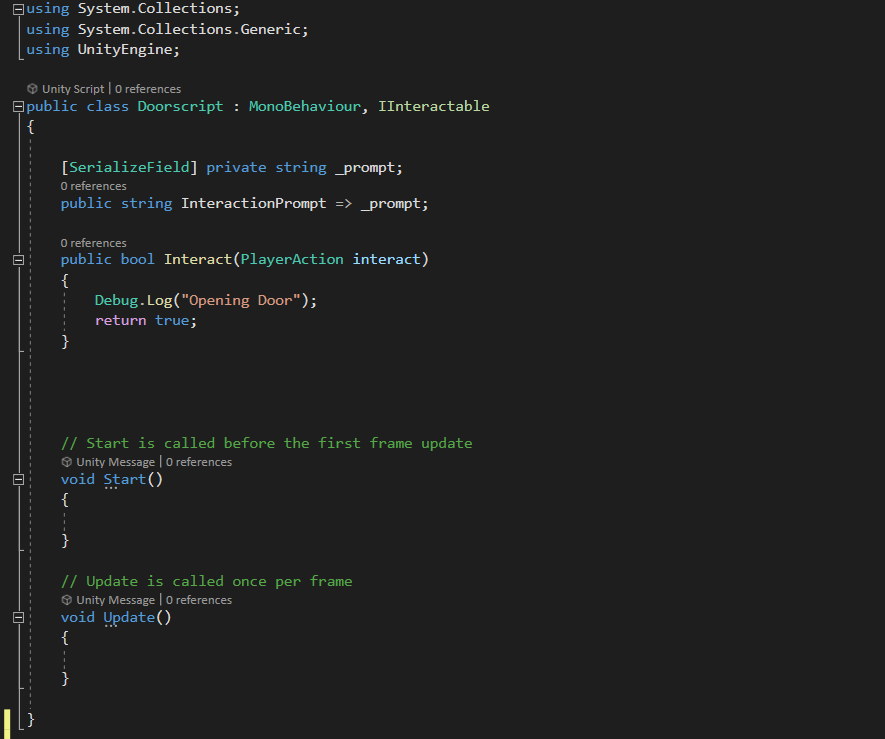Image resolution: width=885 pixels, height=739 pixels.
Task: Click the 'IInteractable' interface name
Action: (x=433, y=106)
